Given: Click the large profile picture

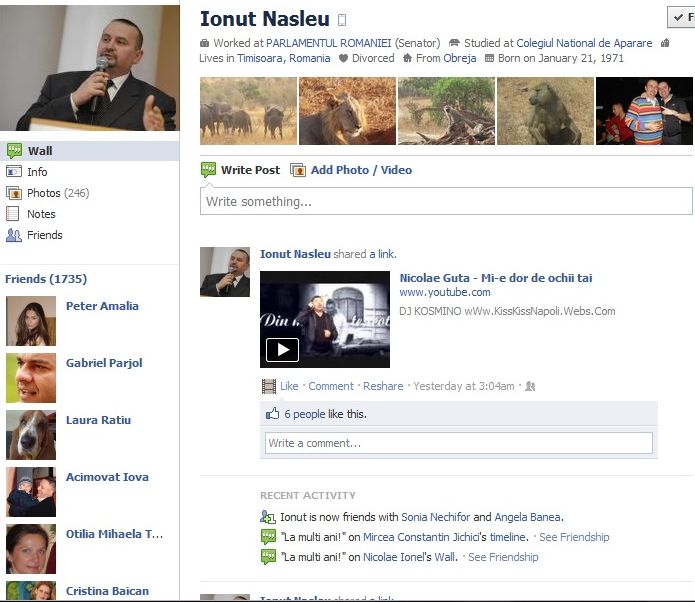Looking at the screenshot, I should pos(90,68).
